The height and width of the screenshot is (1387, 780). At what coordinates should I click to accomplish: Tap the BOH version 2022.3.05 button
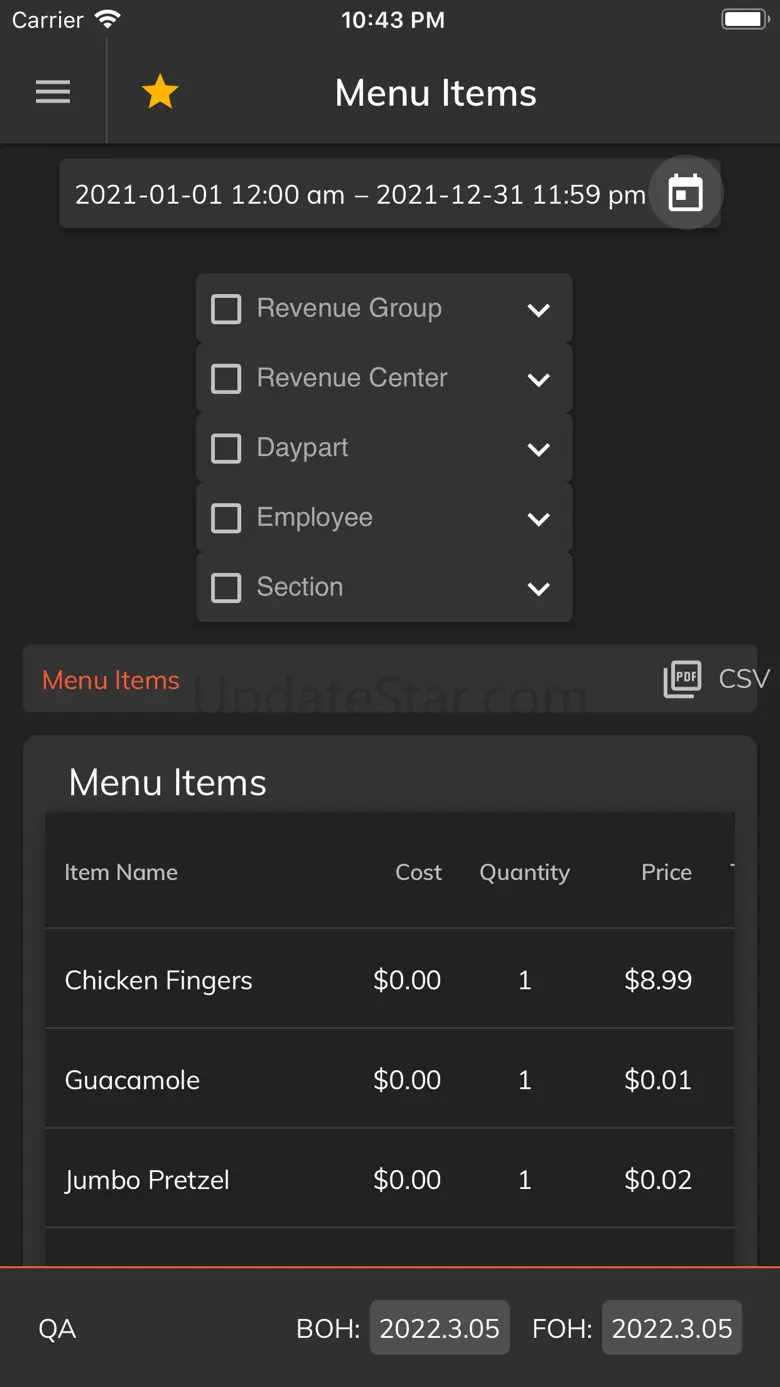point(439,1328)
